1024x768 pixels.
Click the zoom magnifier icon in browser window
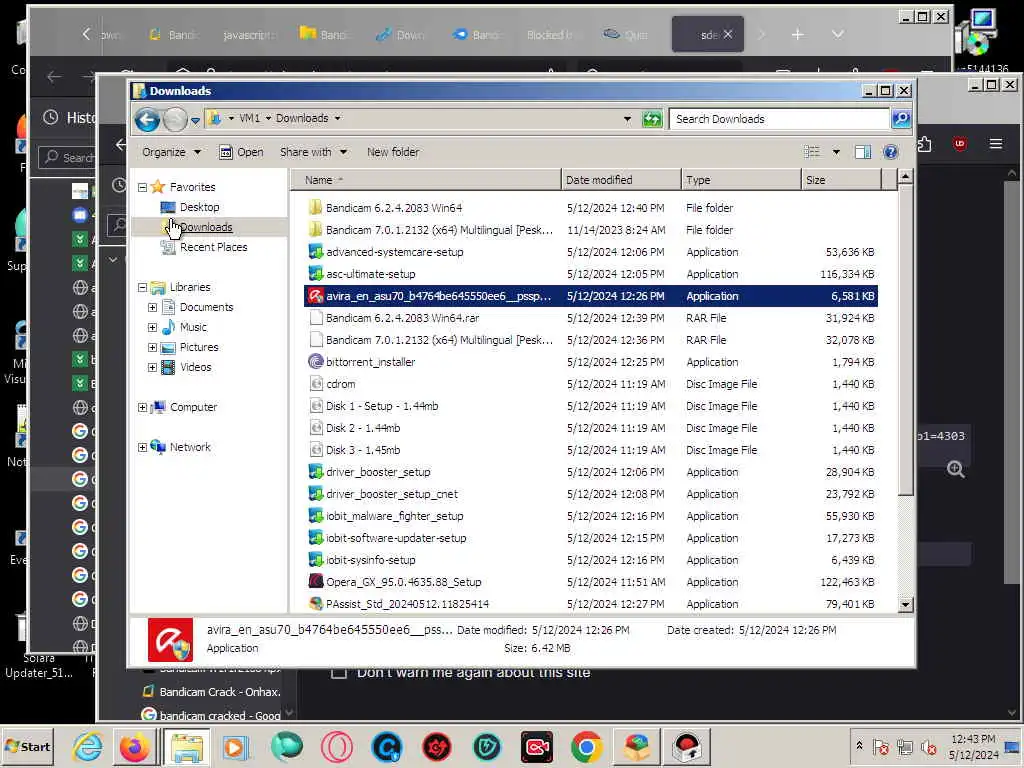coord(955,470)
